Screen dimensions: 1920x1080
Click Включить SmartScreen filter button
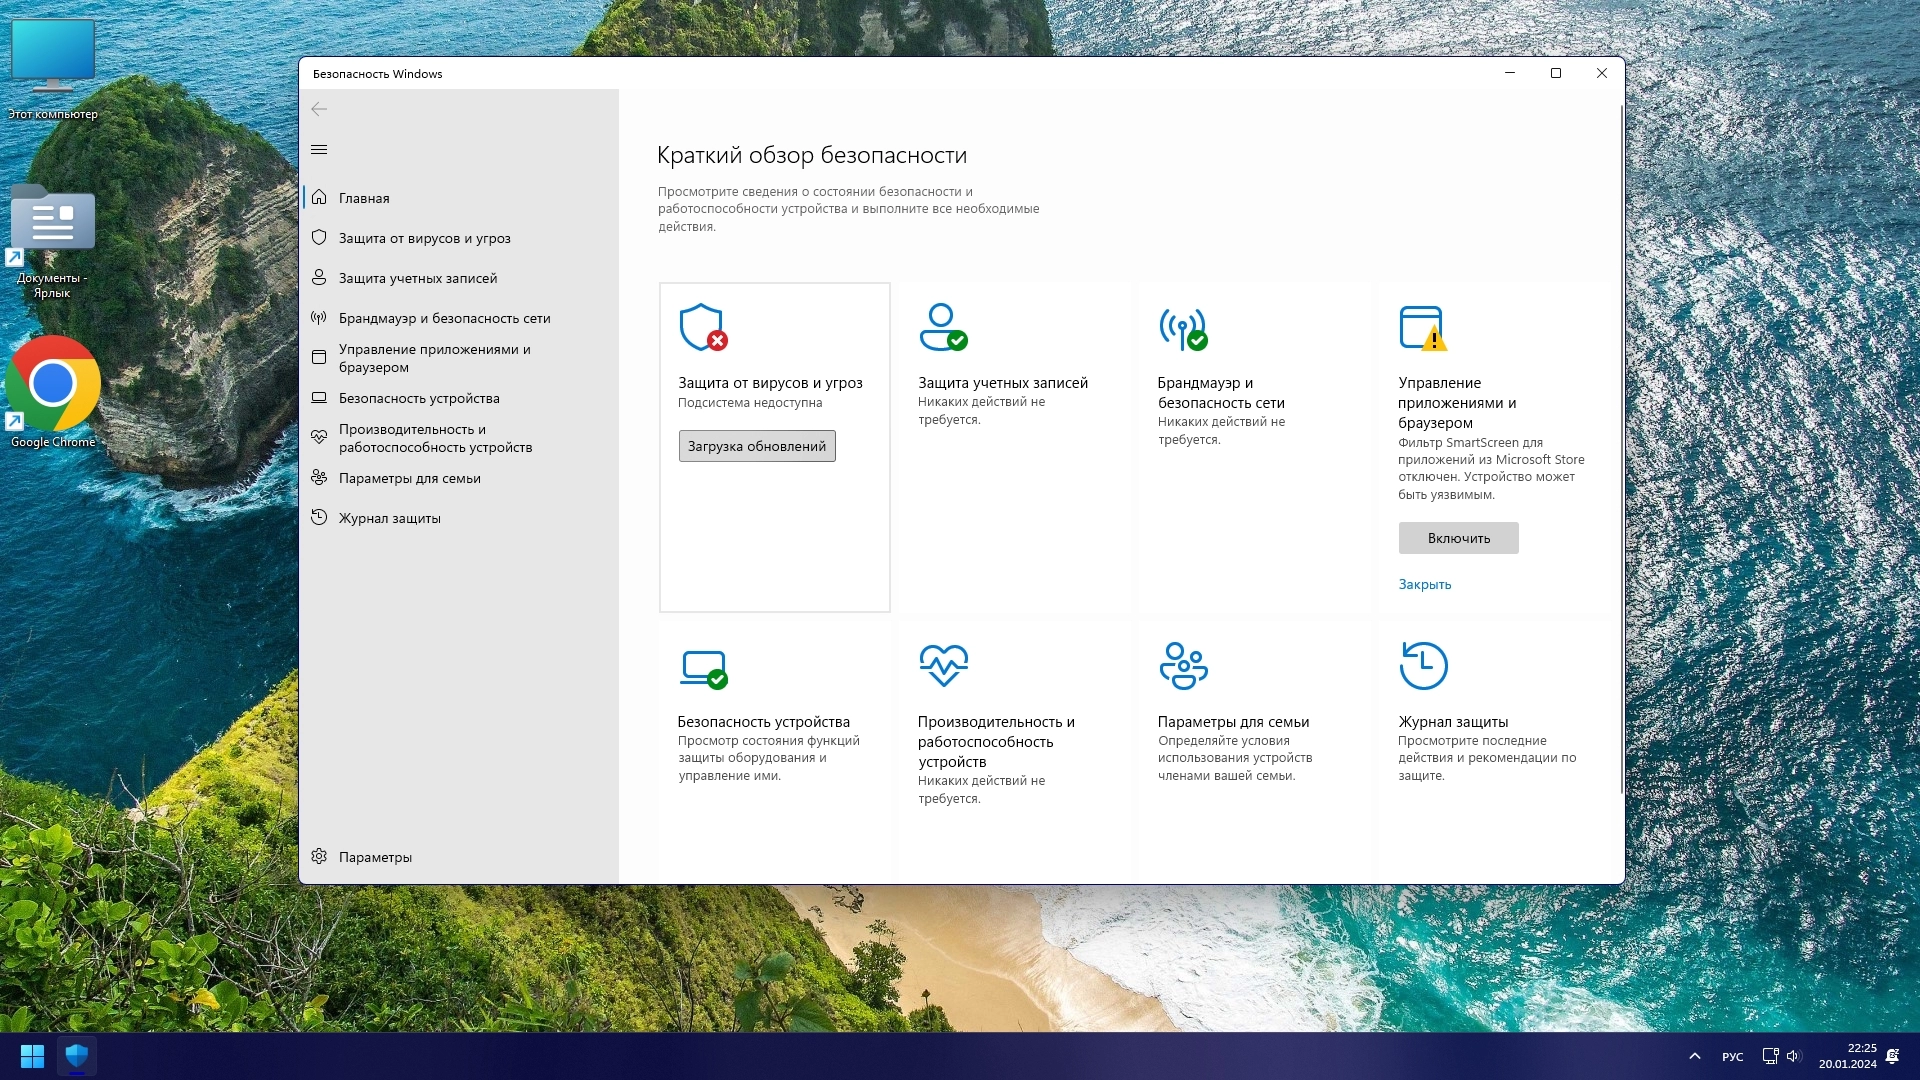[1457, 537]
